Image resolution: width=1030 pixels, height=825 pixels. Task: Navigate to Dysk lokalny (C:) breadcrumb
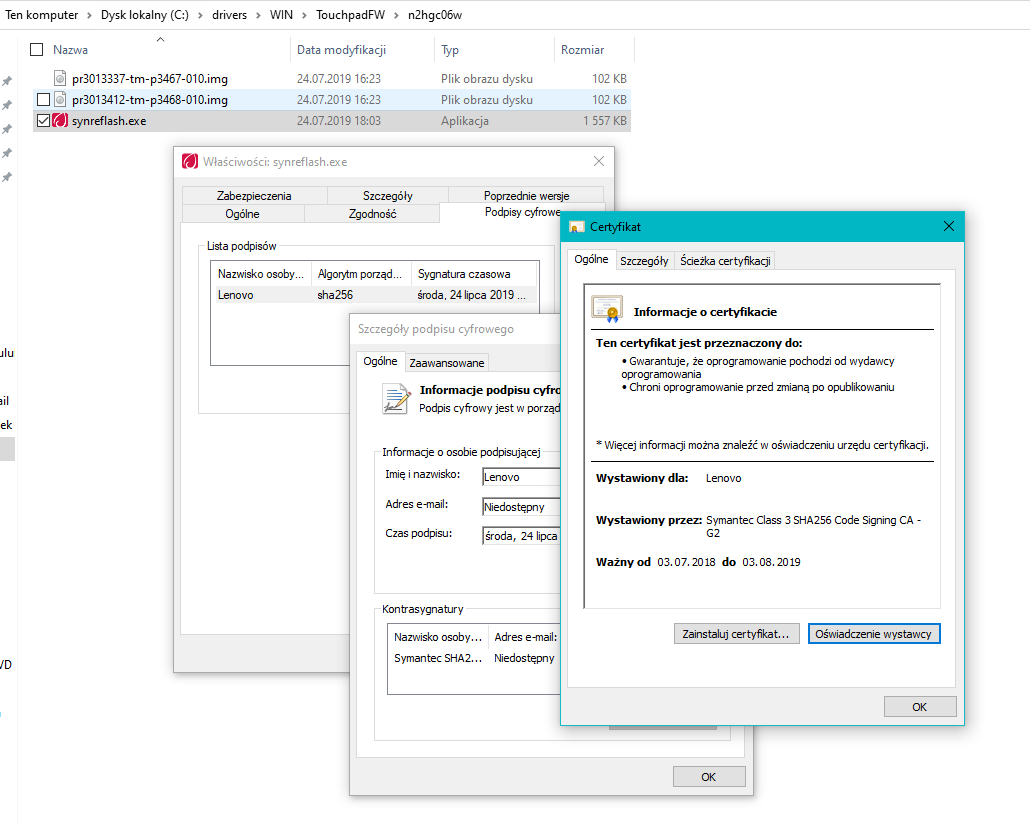pyautogui.click(x=145, y=15)
